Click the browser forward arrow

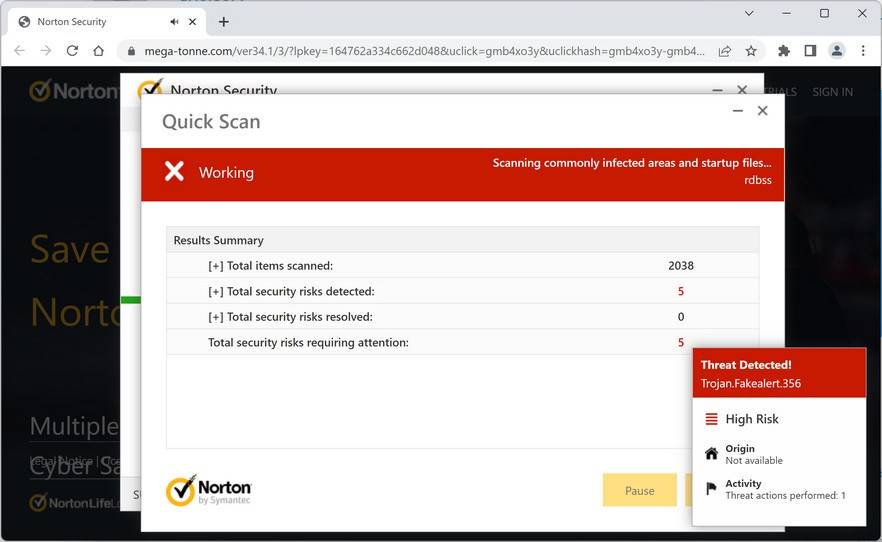(x=46, y=51)
